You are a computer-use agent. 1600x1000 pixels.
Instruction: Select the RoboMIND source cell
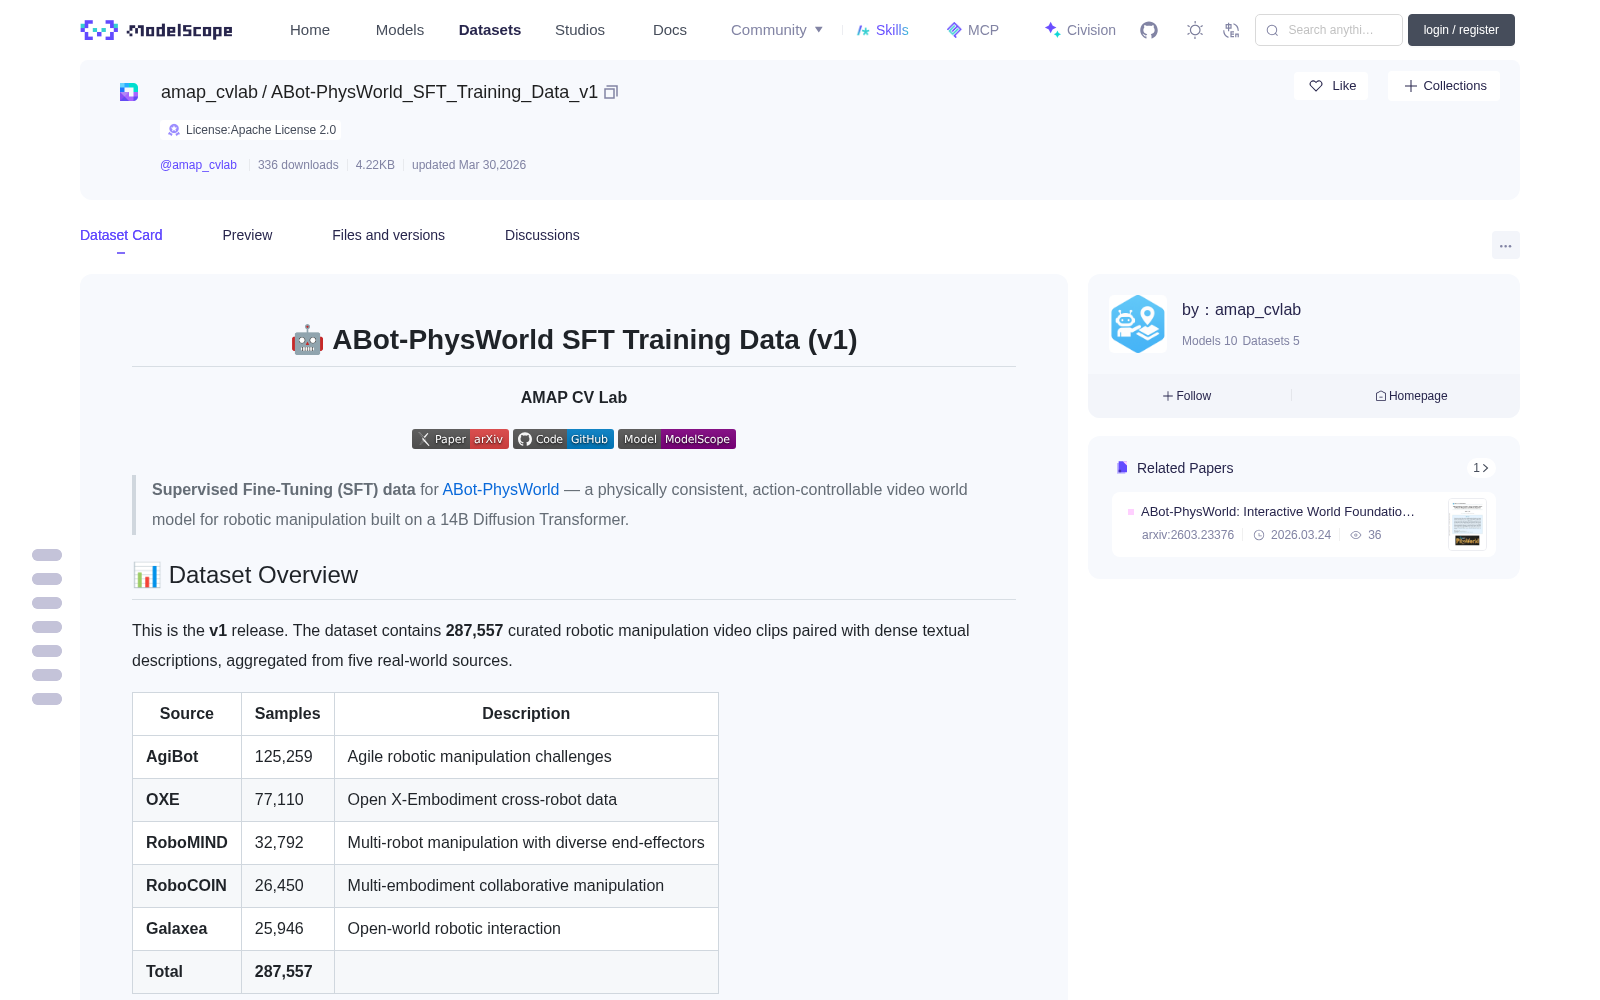[187, 843]
